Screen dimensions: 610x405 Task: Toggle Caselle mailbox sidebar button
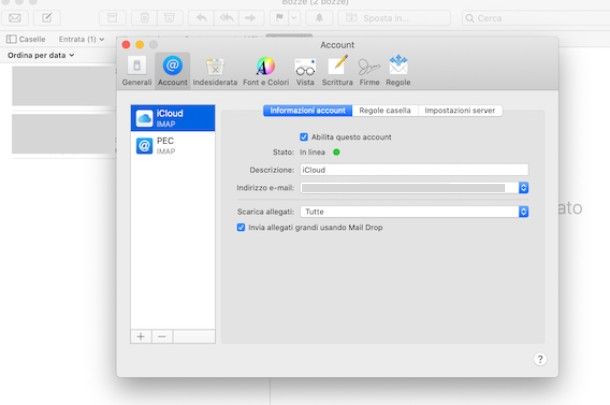point(26,39)
